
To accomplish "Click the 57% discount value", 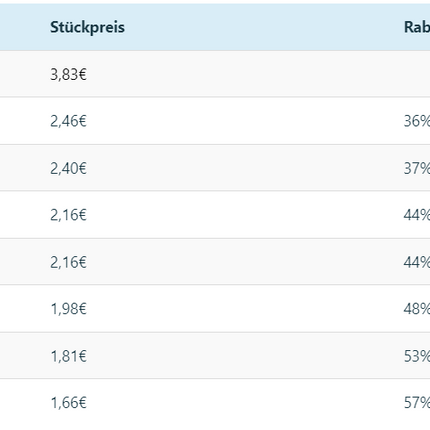I will click(417, 402).
